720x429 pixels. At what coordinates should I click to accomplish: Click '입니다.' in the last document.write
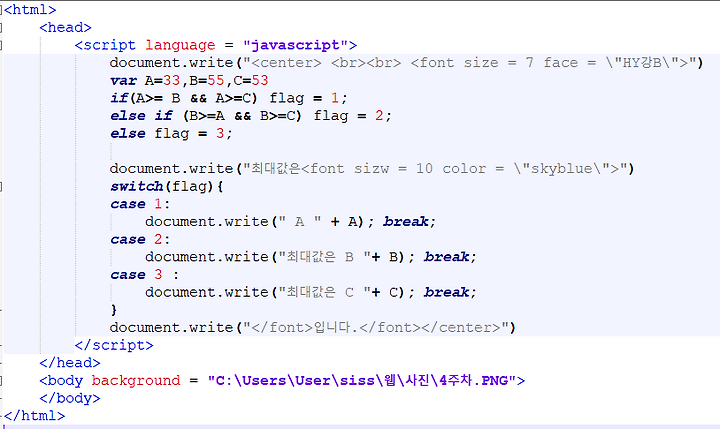(335, 327)
